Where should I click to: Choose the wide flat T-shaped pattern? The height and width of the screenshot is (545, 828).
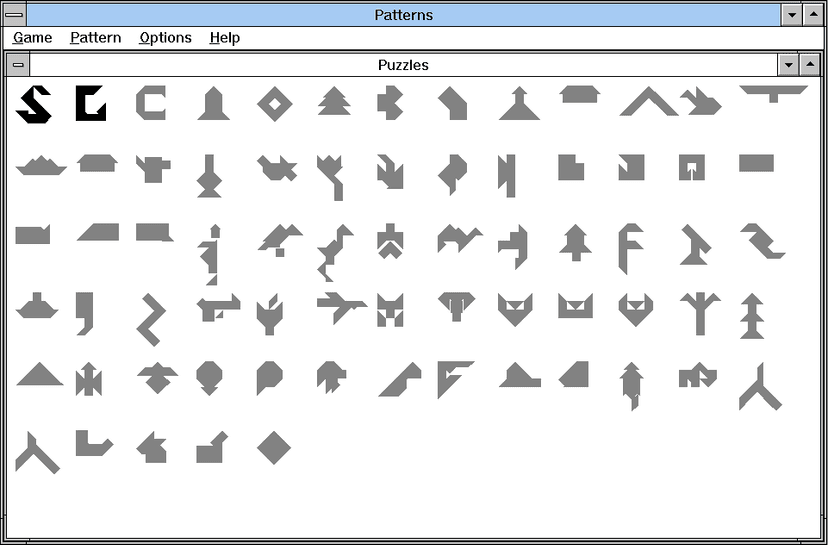(x=774, y=94)
